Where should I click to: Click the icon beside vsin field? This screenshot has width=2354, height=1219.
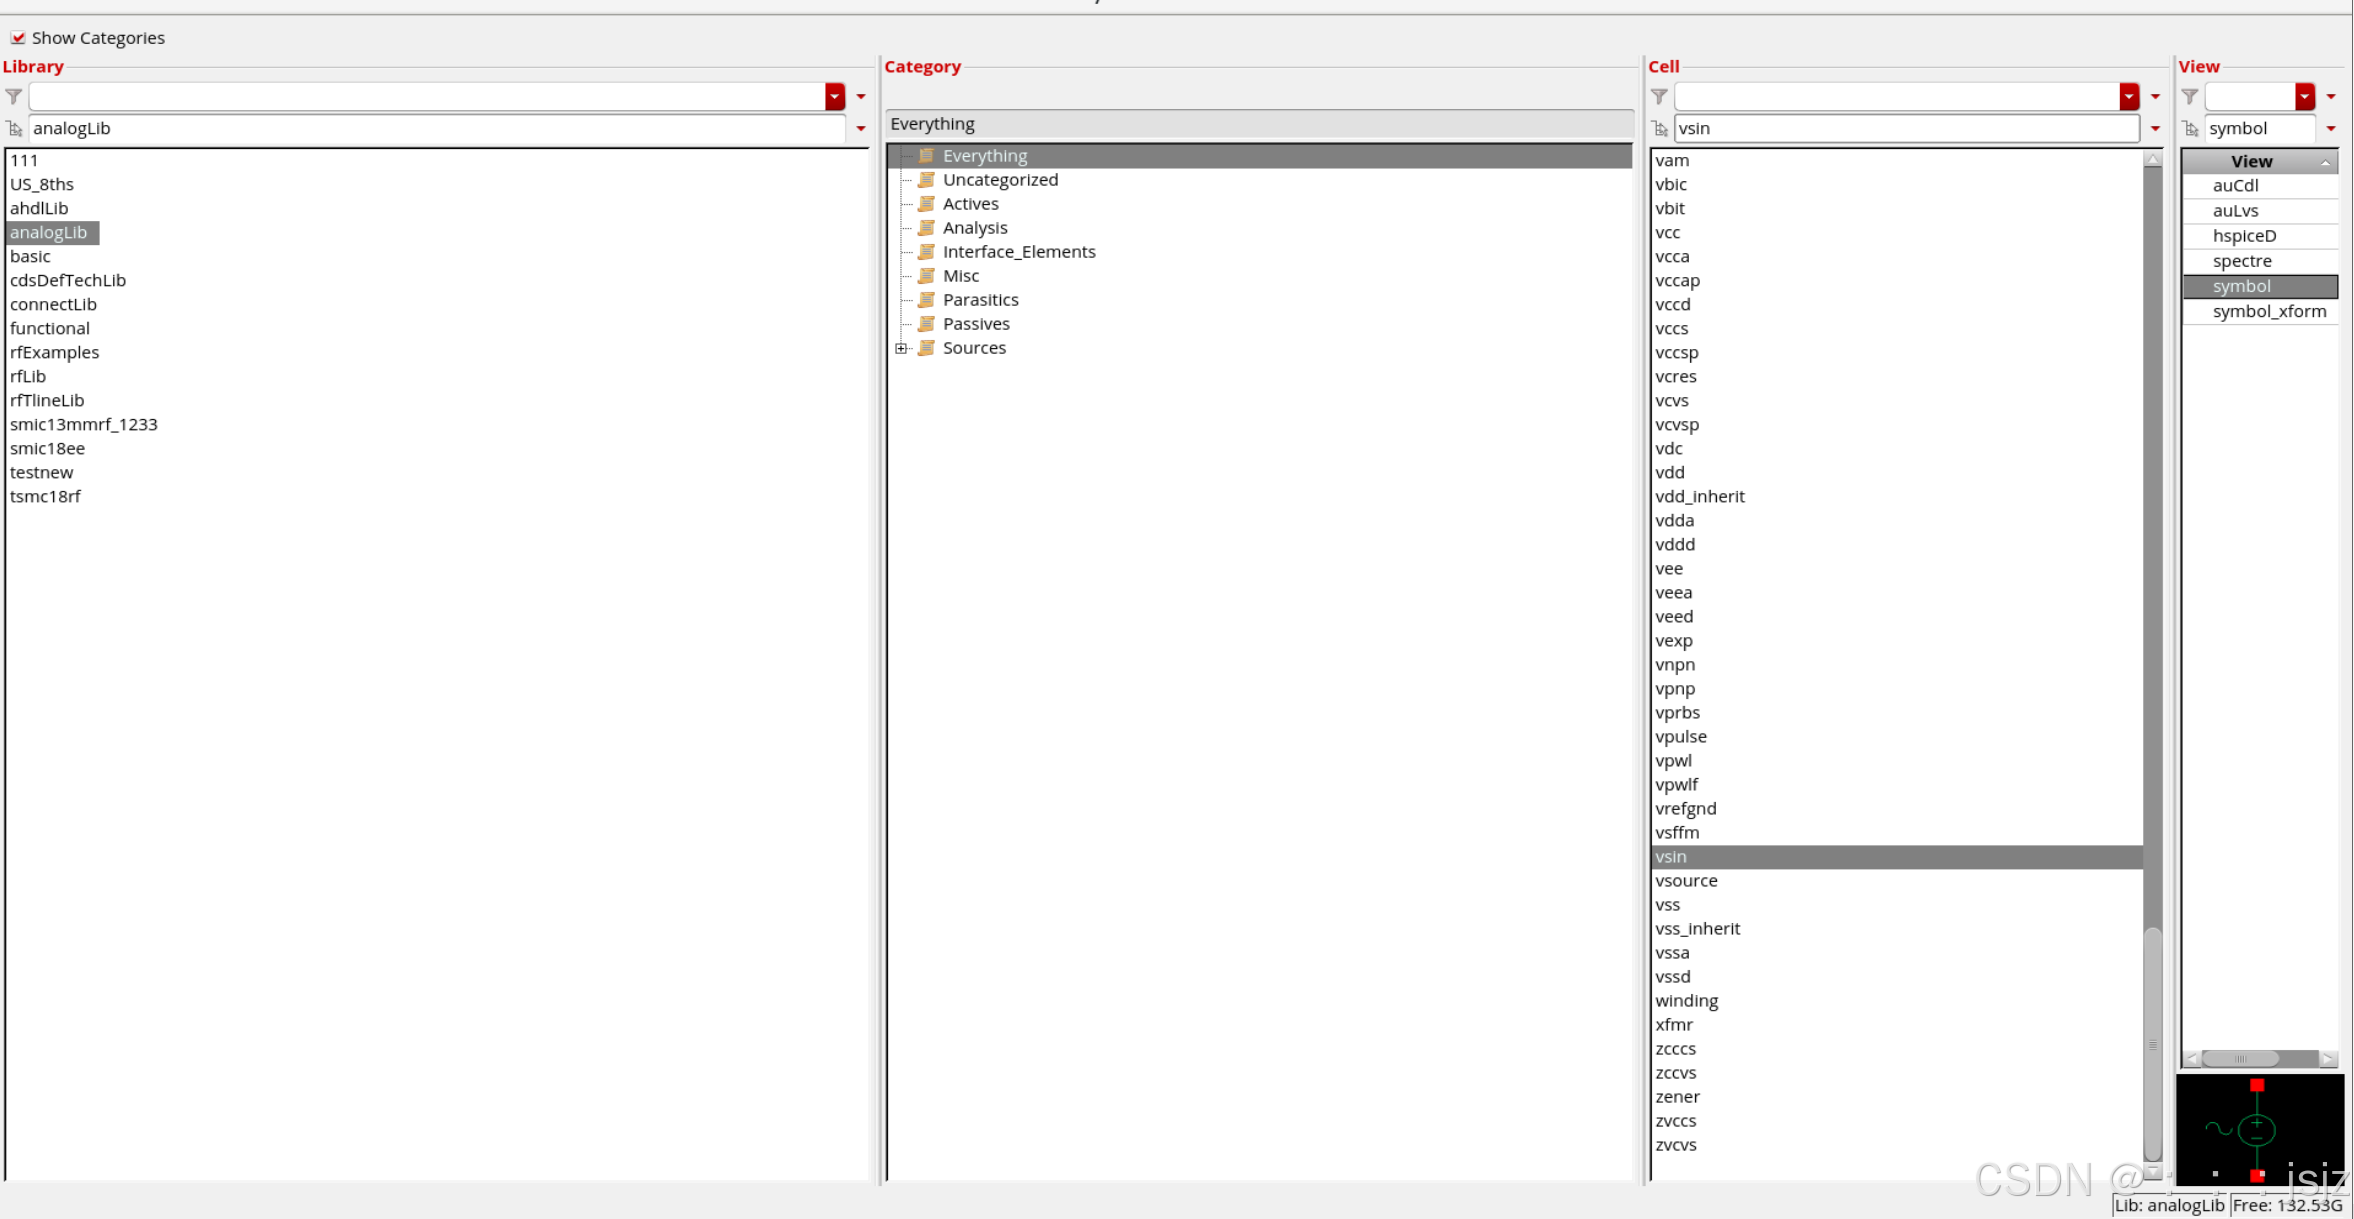click(x=1660, y=129)
